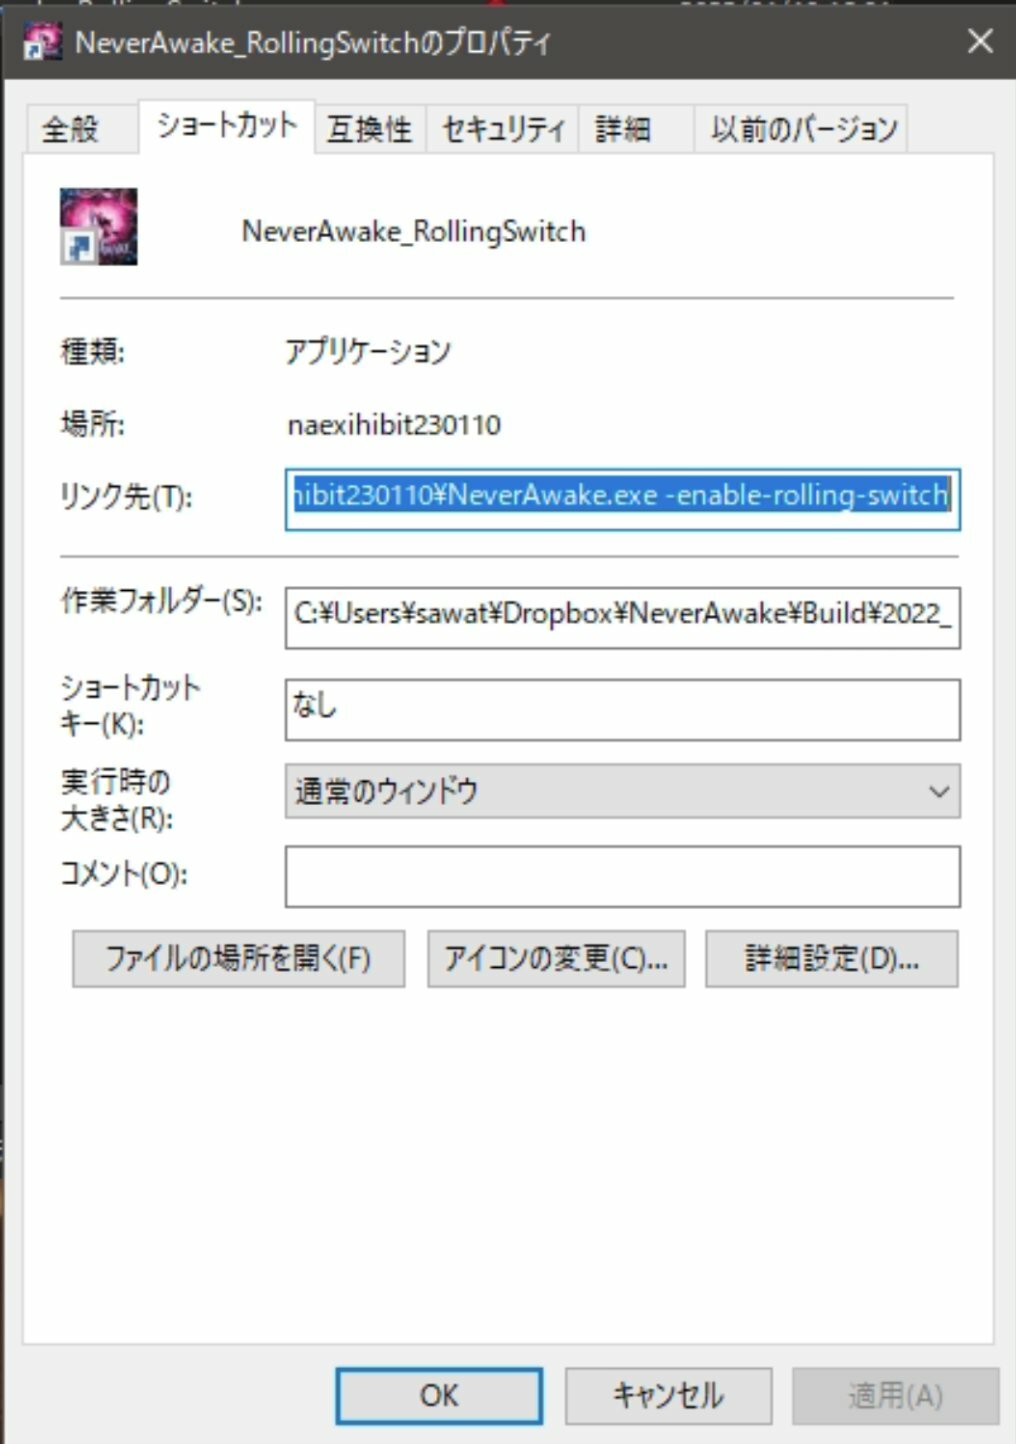This screenshot has width=1016, height=1444.
Task: Select the ショートカット tab
Action: tap(227, 126)
